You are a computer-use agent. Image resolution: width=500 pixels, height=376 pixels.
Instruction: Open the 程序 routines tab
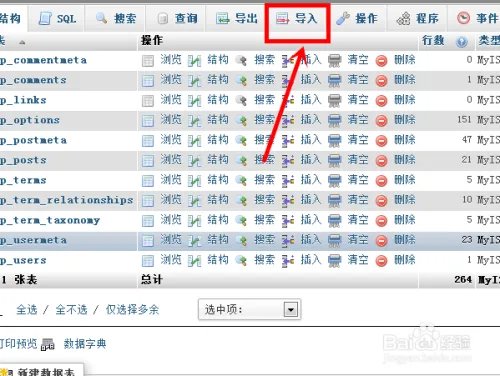pyautogui.click(x=417, y=18)
